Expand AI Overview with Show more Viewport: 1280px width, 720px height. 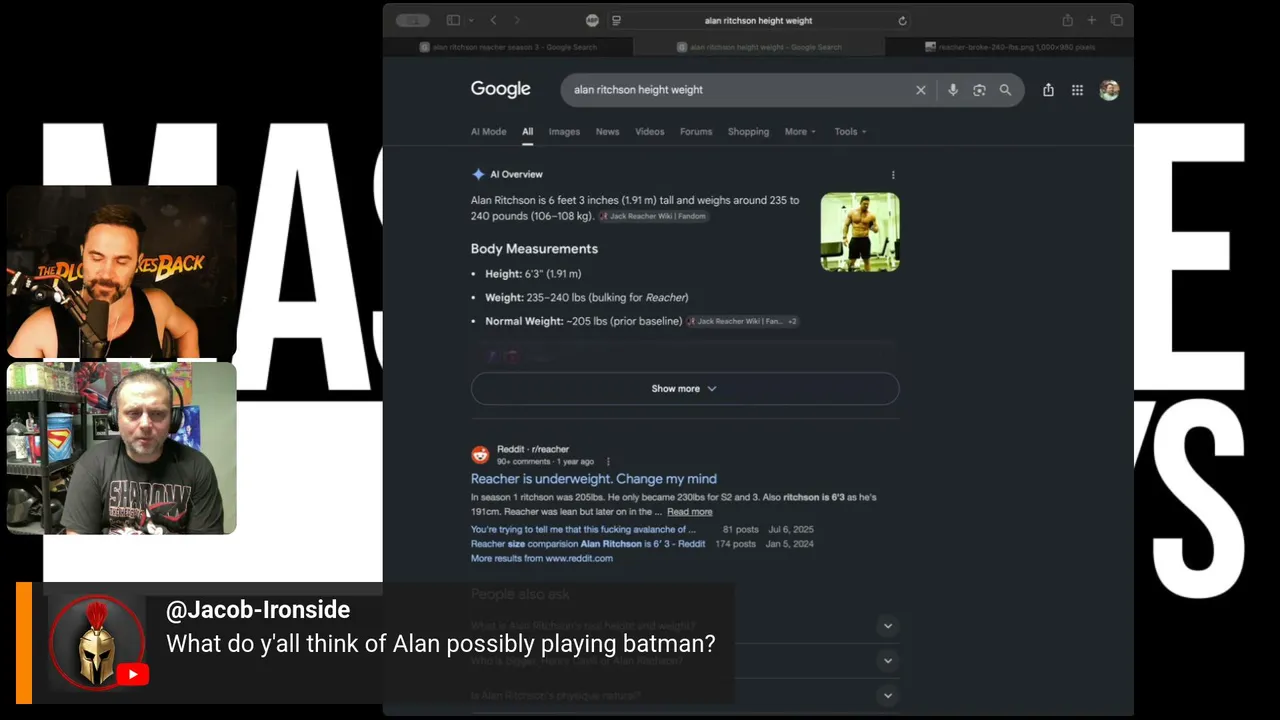[685, 389]
